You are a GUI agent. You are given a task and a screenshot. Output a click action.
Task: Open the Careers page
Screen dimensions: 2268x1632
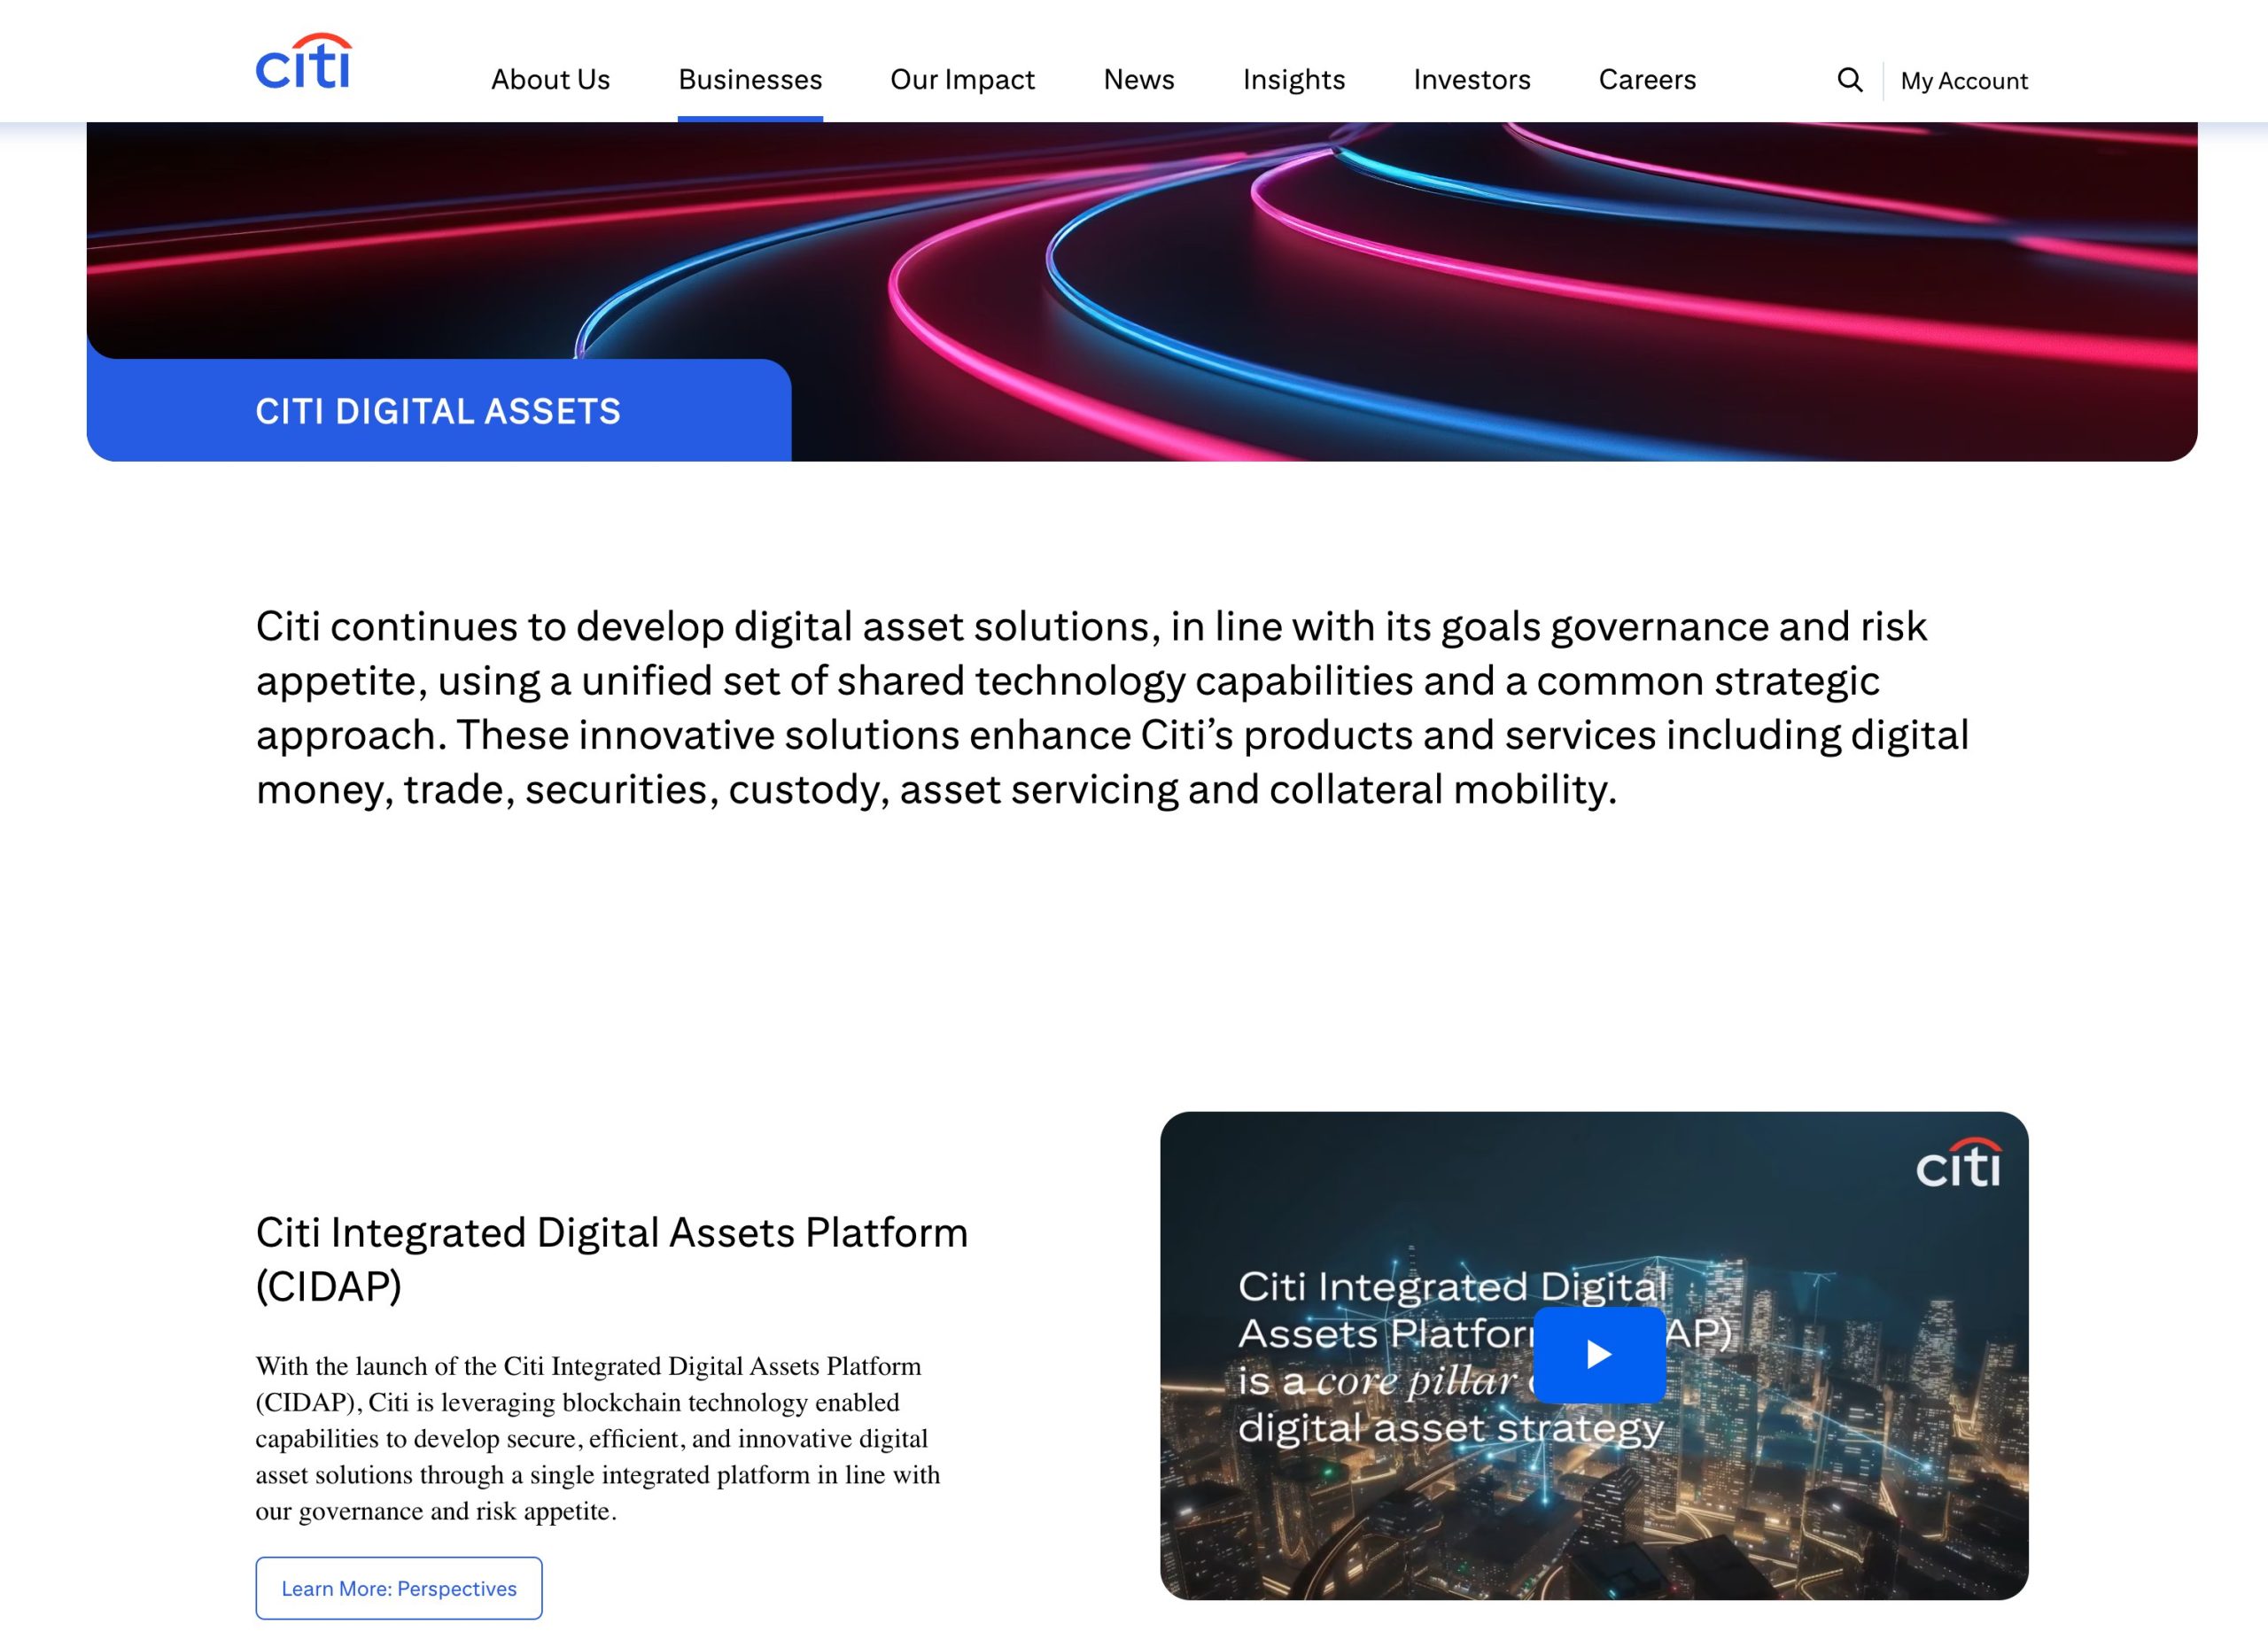pos(1646,80)
